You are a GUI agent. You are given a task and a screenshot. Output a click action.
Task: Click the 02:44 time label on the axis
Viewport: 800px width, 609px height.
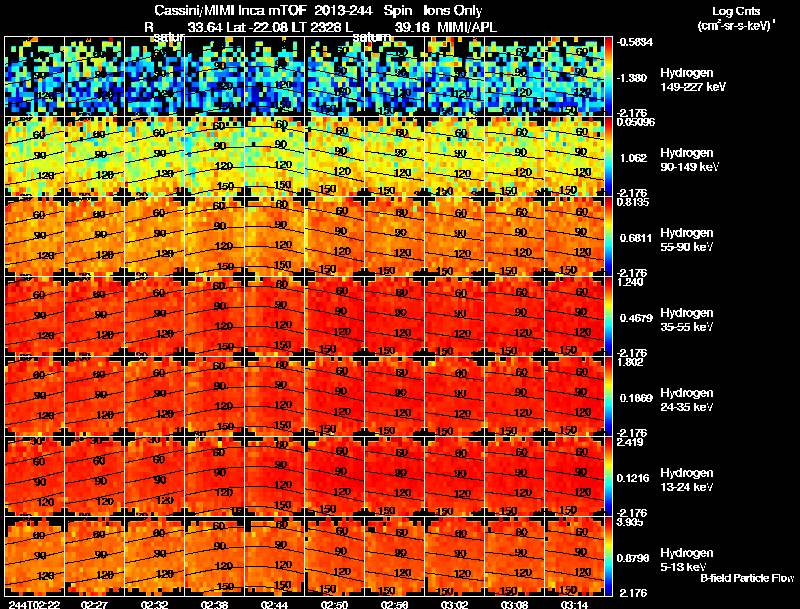274,604
